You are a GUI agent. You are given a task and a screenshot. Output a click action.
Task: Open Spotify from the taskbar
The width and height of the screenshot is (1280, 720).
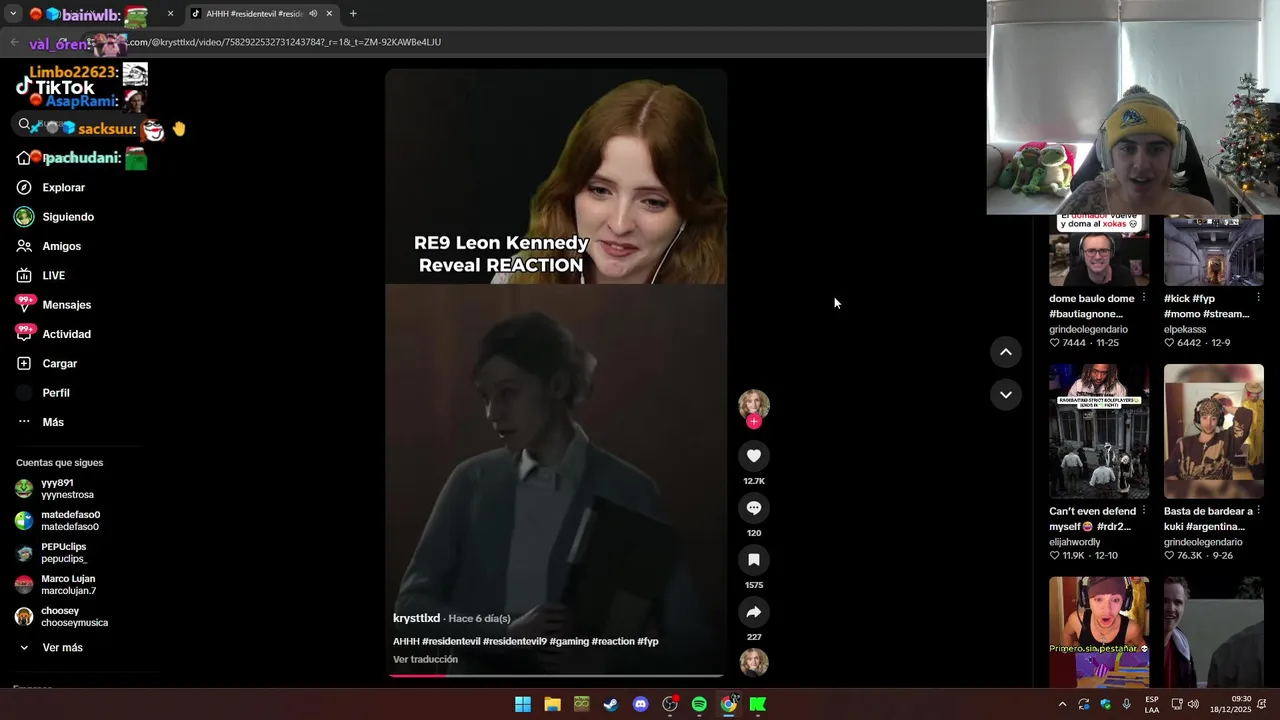click(699, 704)
